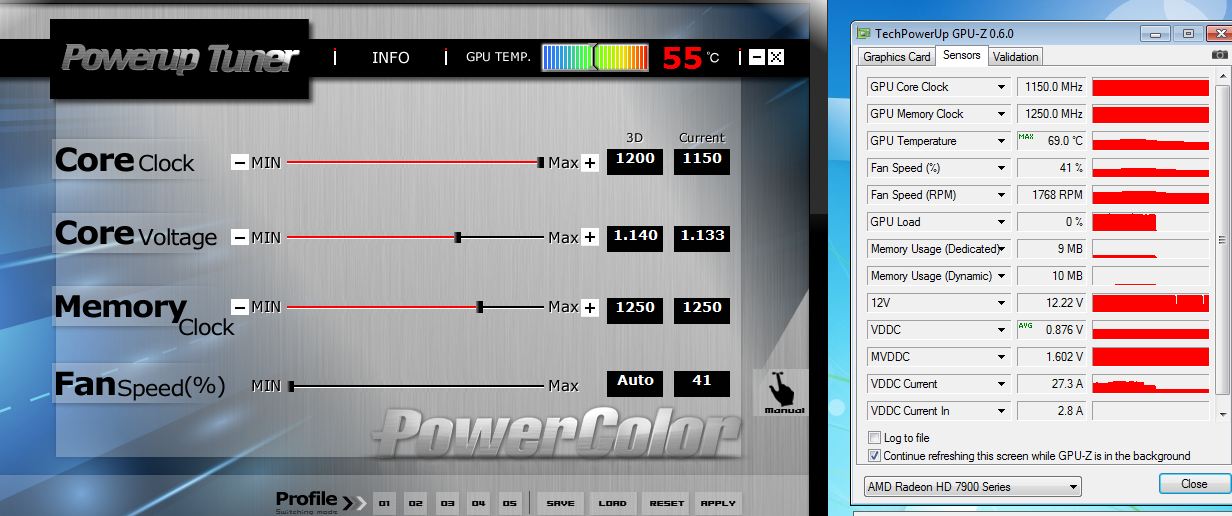The height and width of the screenshot is (516, 1232).
Task: Enable the Log to file checkbox
Action: click(x=875, y=438)
